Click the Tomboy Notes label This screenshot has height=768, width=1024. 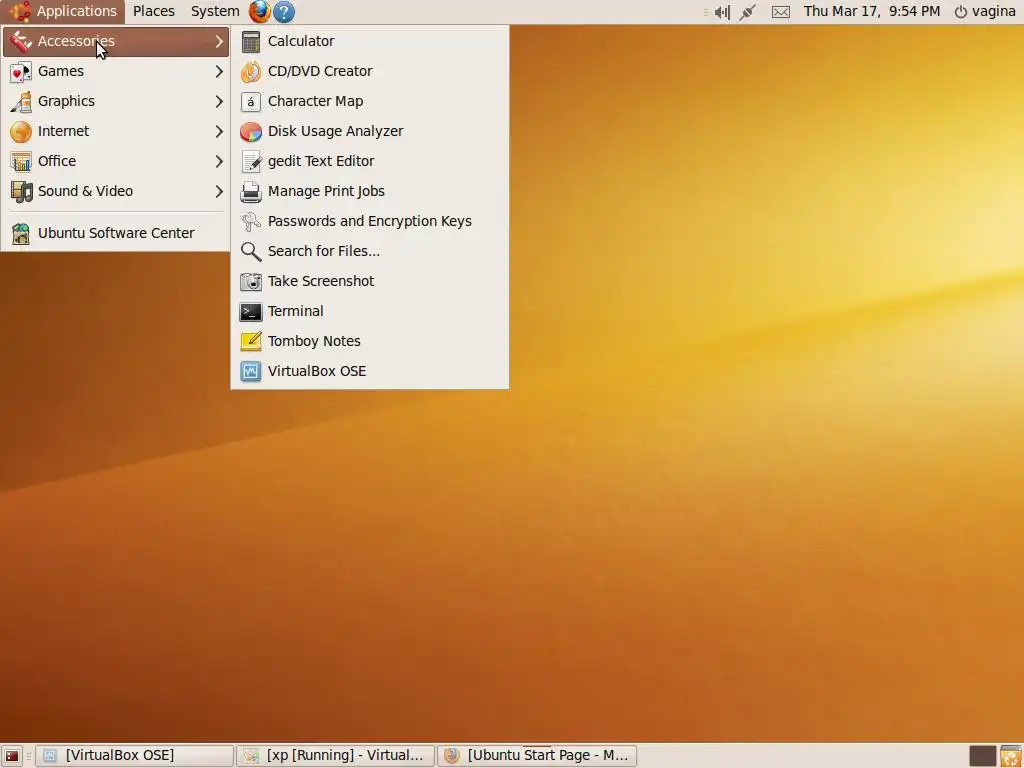(x=314, y=342)
